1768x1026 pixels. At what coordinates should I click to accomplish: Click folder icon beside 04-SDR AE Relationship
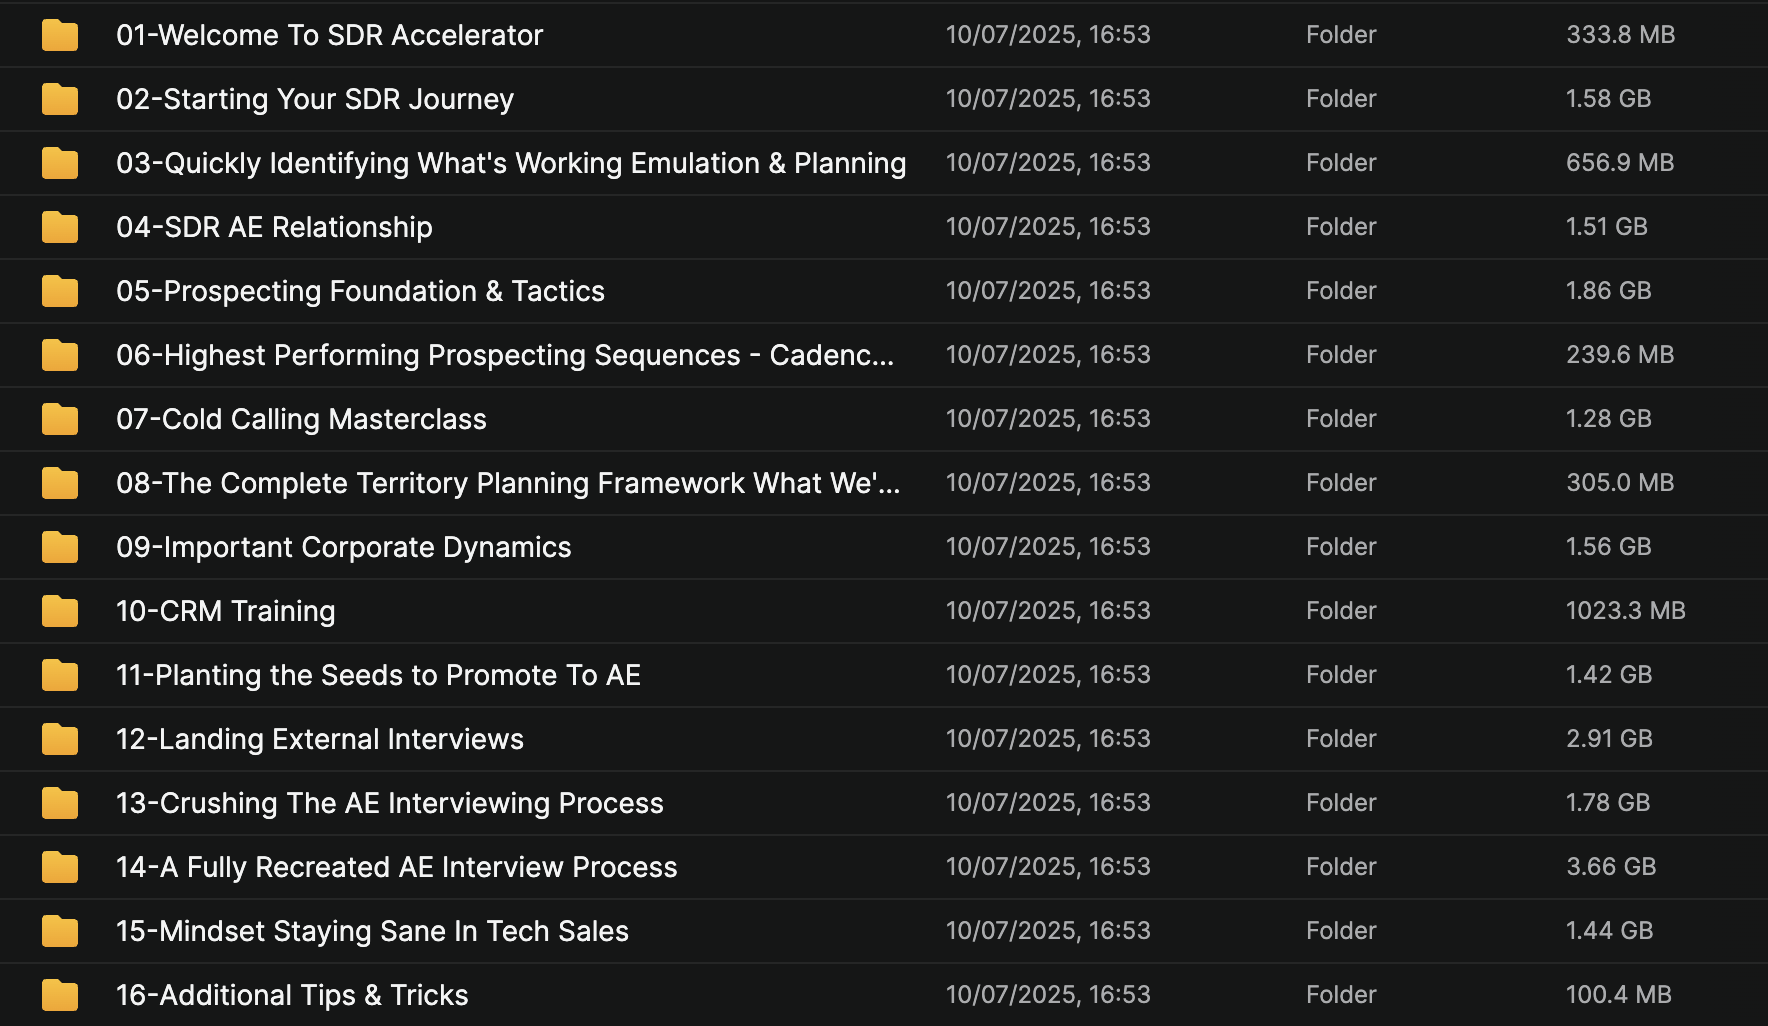click(x=60, y=227)
